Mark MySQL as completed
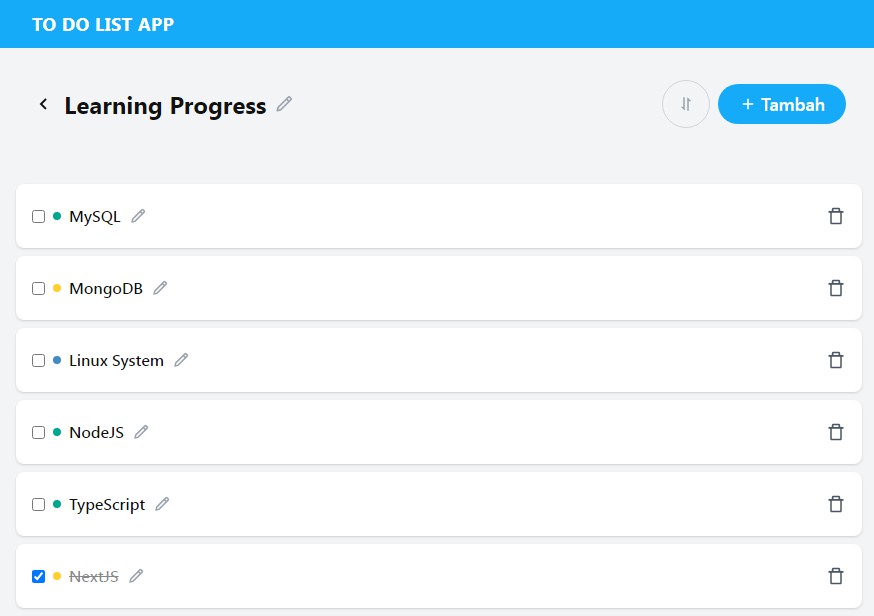The image size is (874, 616). [x=36, y=215]
